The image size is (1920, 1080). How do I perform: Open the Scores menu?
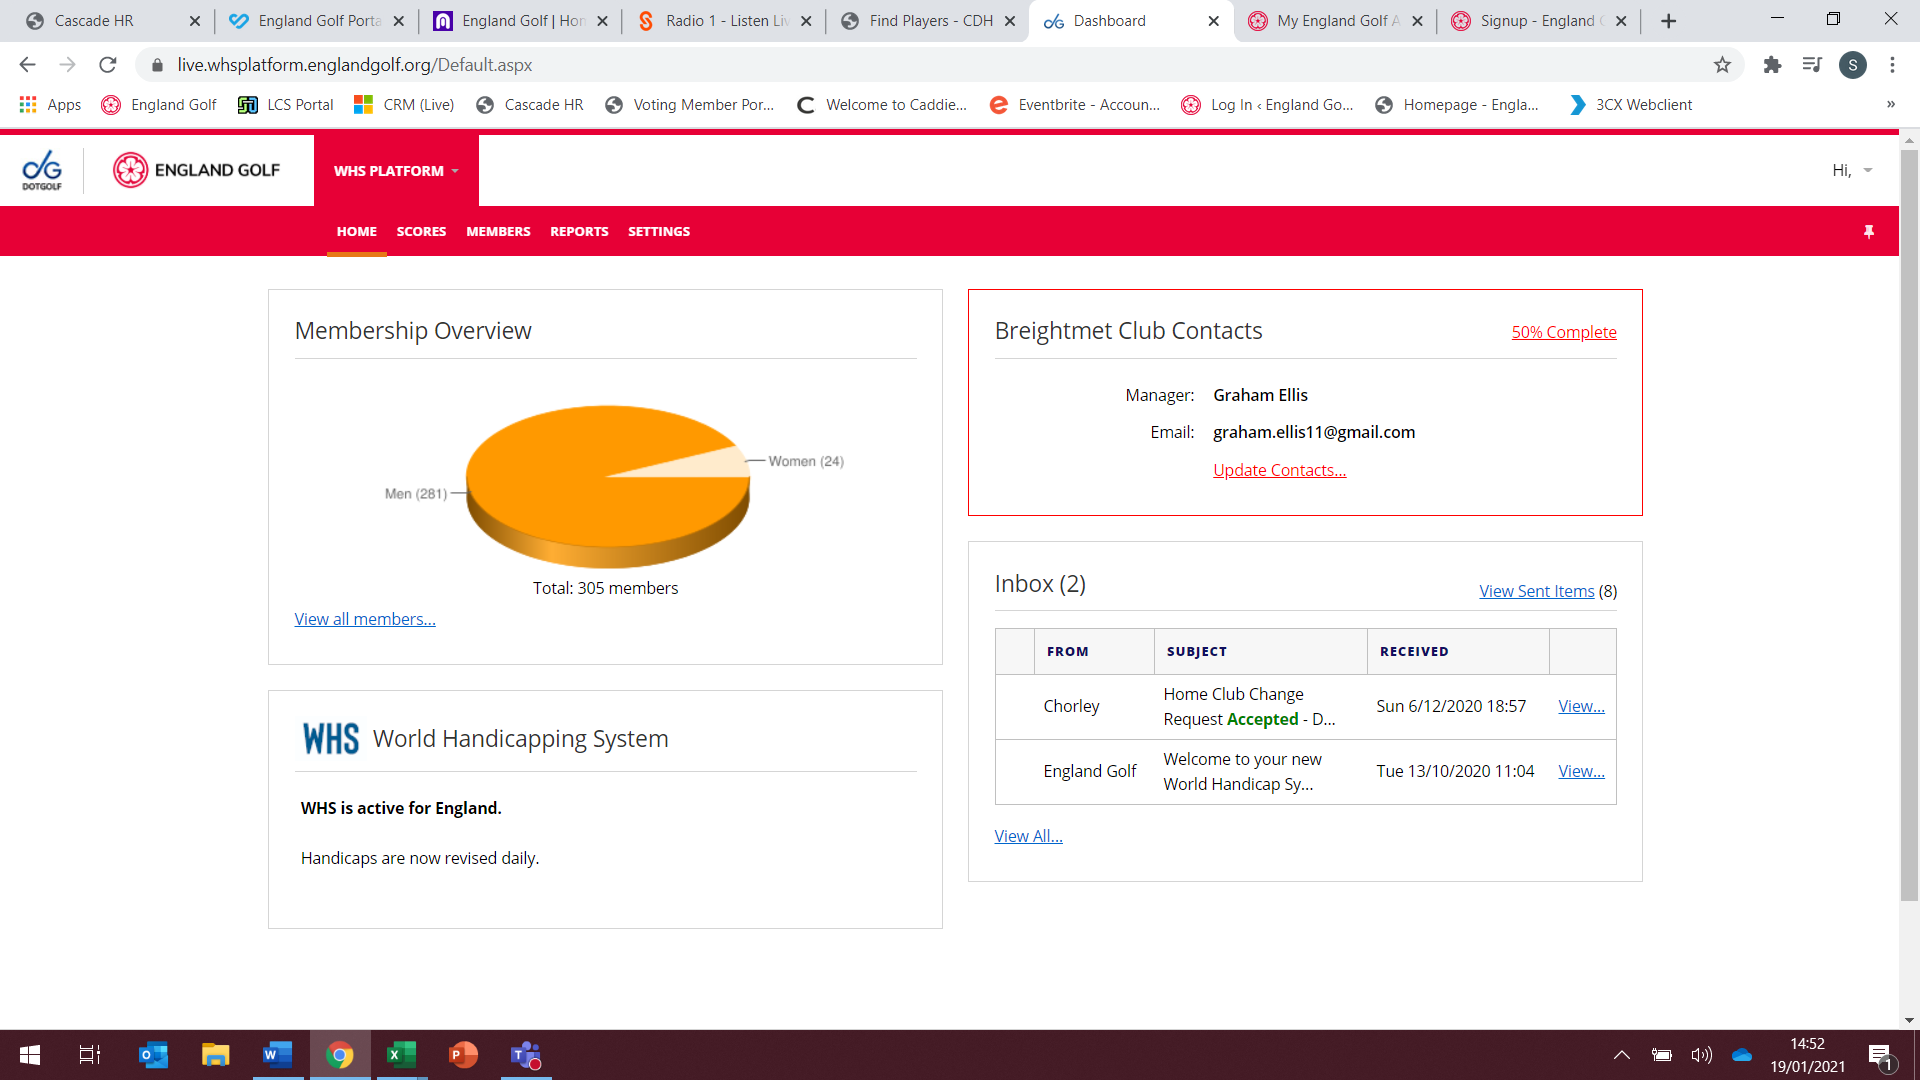coord(421,231)
